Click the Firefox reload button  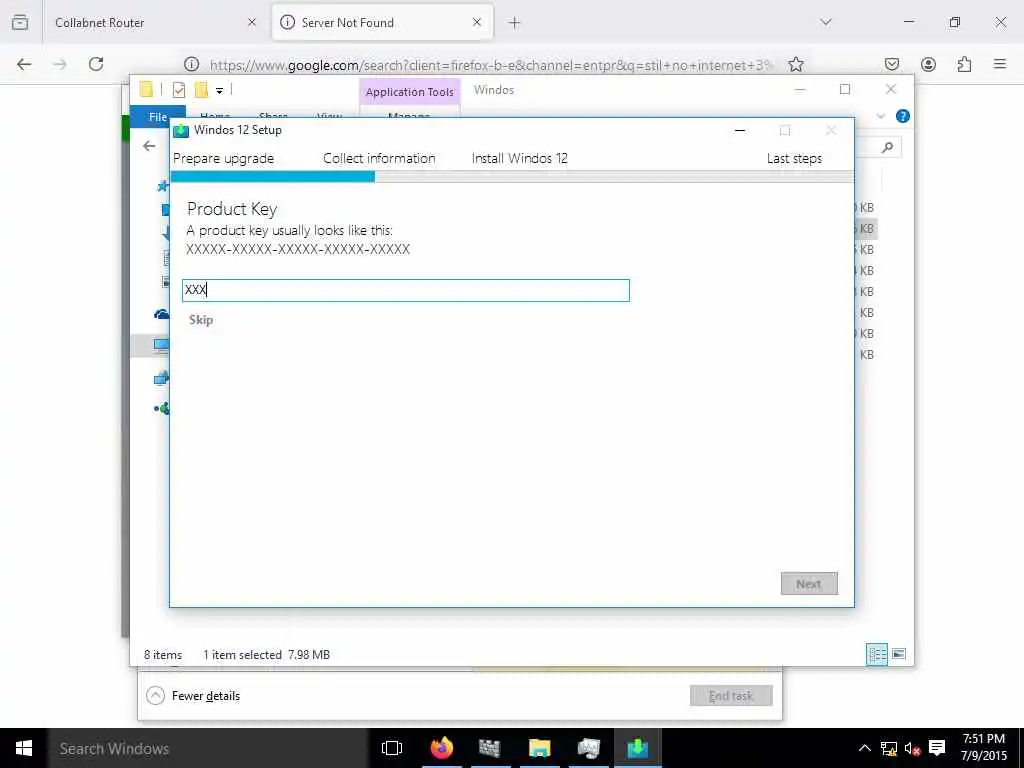click(96, 64)
